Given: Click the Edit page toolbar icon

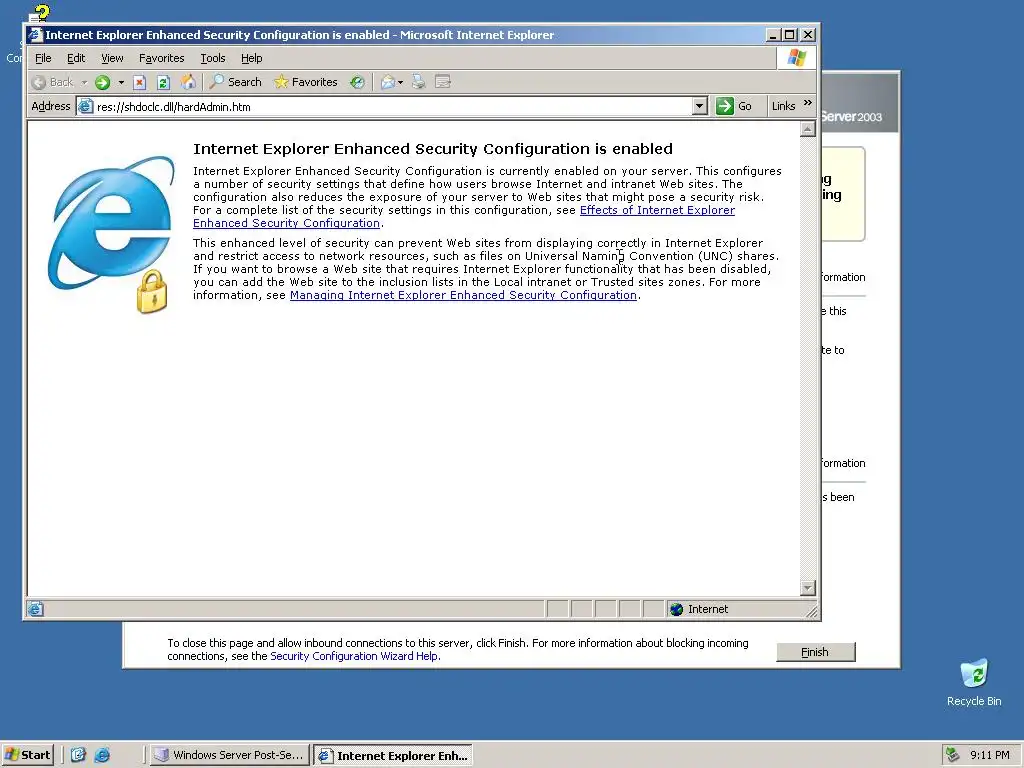Looking at the screenshot, I should [x=443, y=82].
